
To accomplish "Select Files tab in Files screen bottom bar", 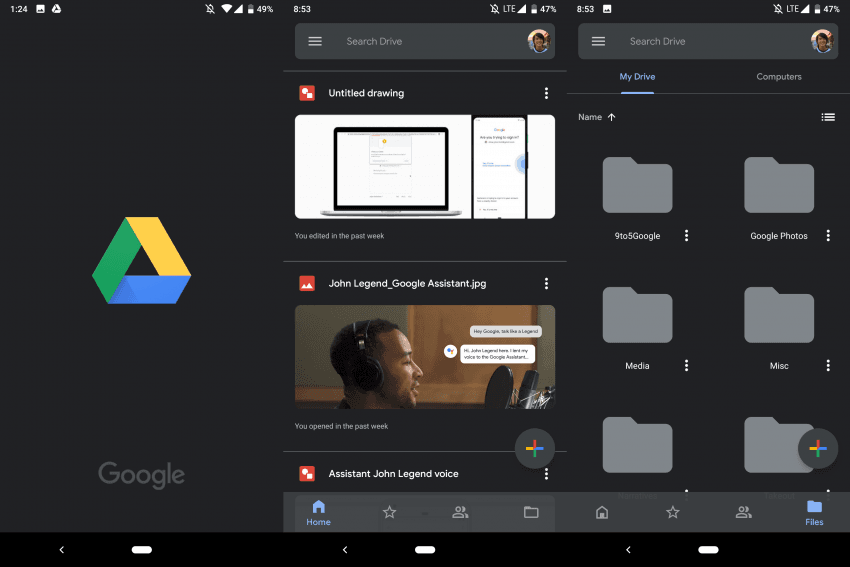I will pyautogui.click(x=814, y=513).
